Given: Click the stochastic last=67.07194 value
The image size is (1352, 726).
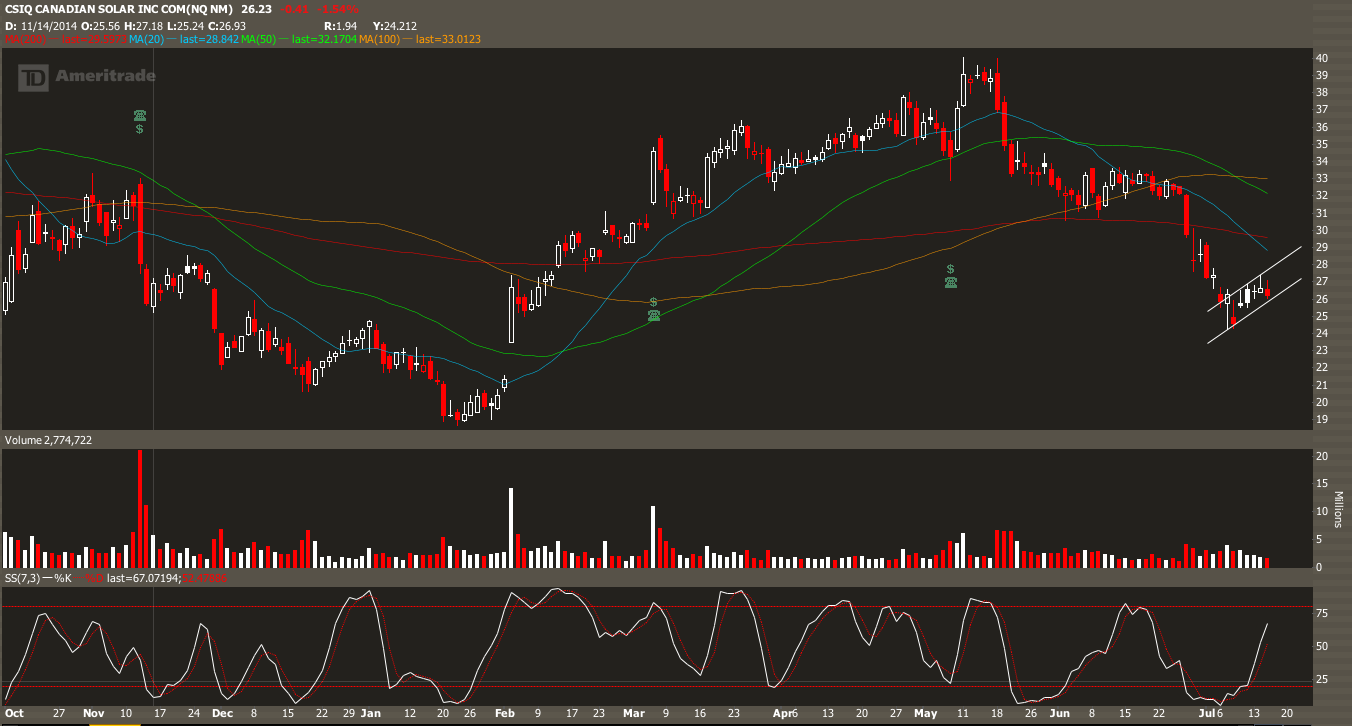Looking at the screenshot, I should [143, 578].
